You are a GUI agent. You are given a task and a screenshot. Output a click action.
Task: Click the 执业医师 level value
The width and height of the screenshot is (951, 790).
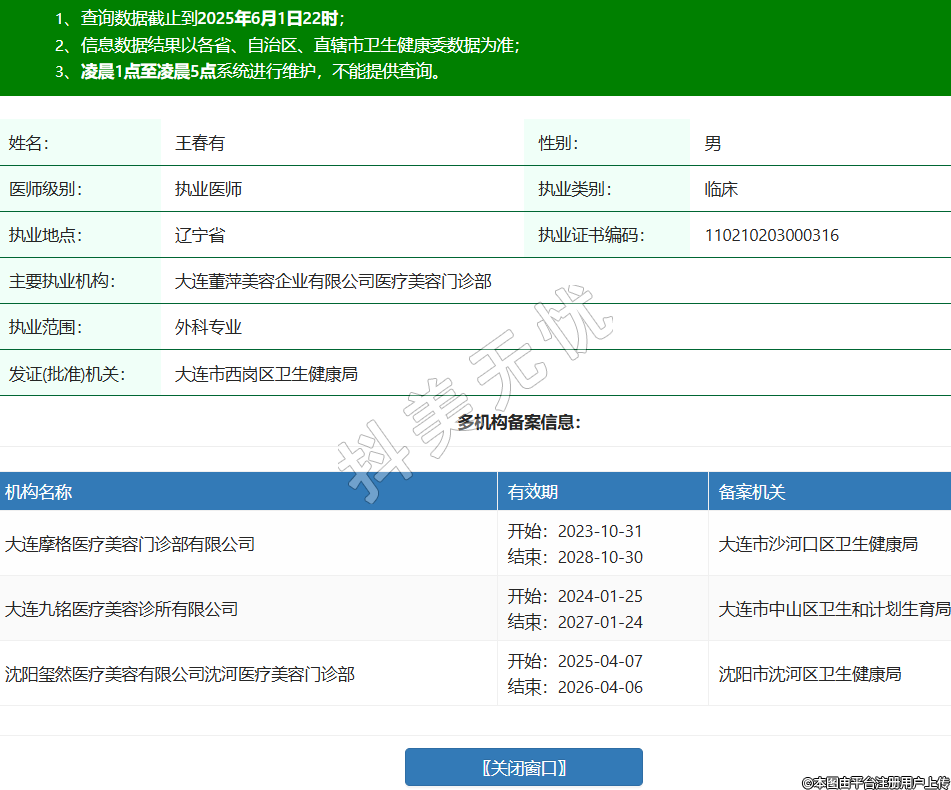[208, 189]
